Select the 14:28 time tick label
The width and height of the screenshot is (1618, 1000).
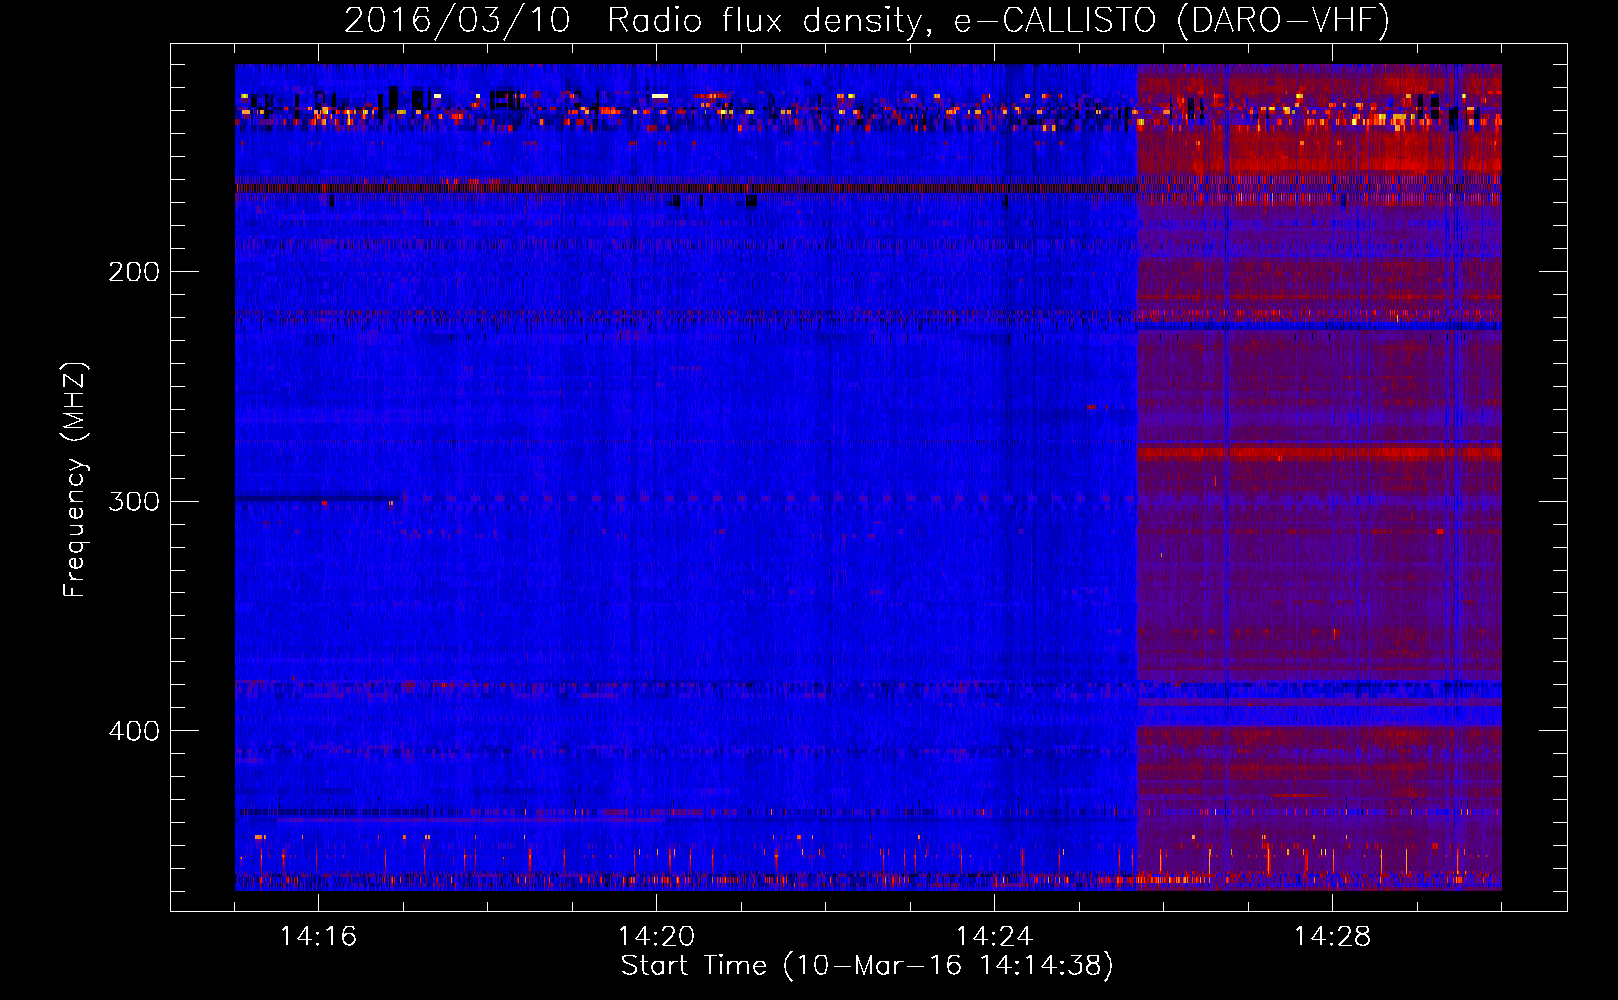[1332, 937]
